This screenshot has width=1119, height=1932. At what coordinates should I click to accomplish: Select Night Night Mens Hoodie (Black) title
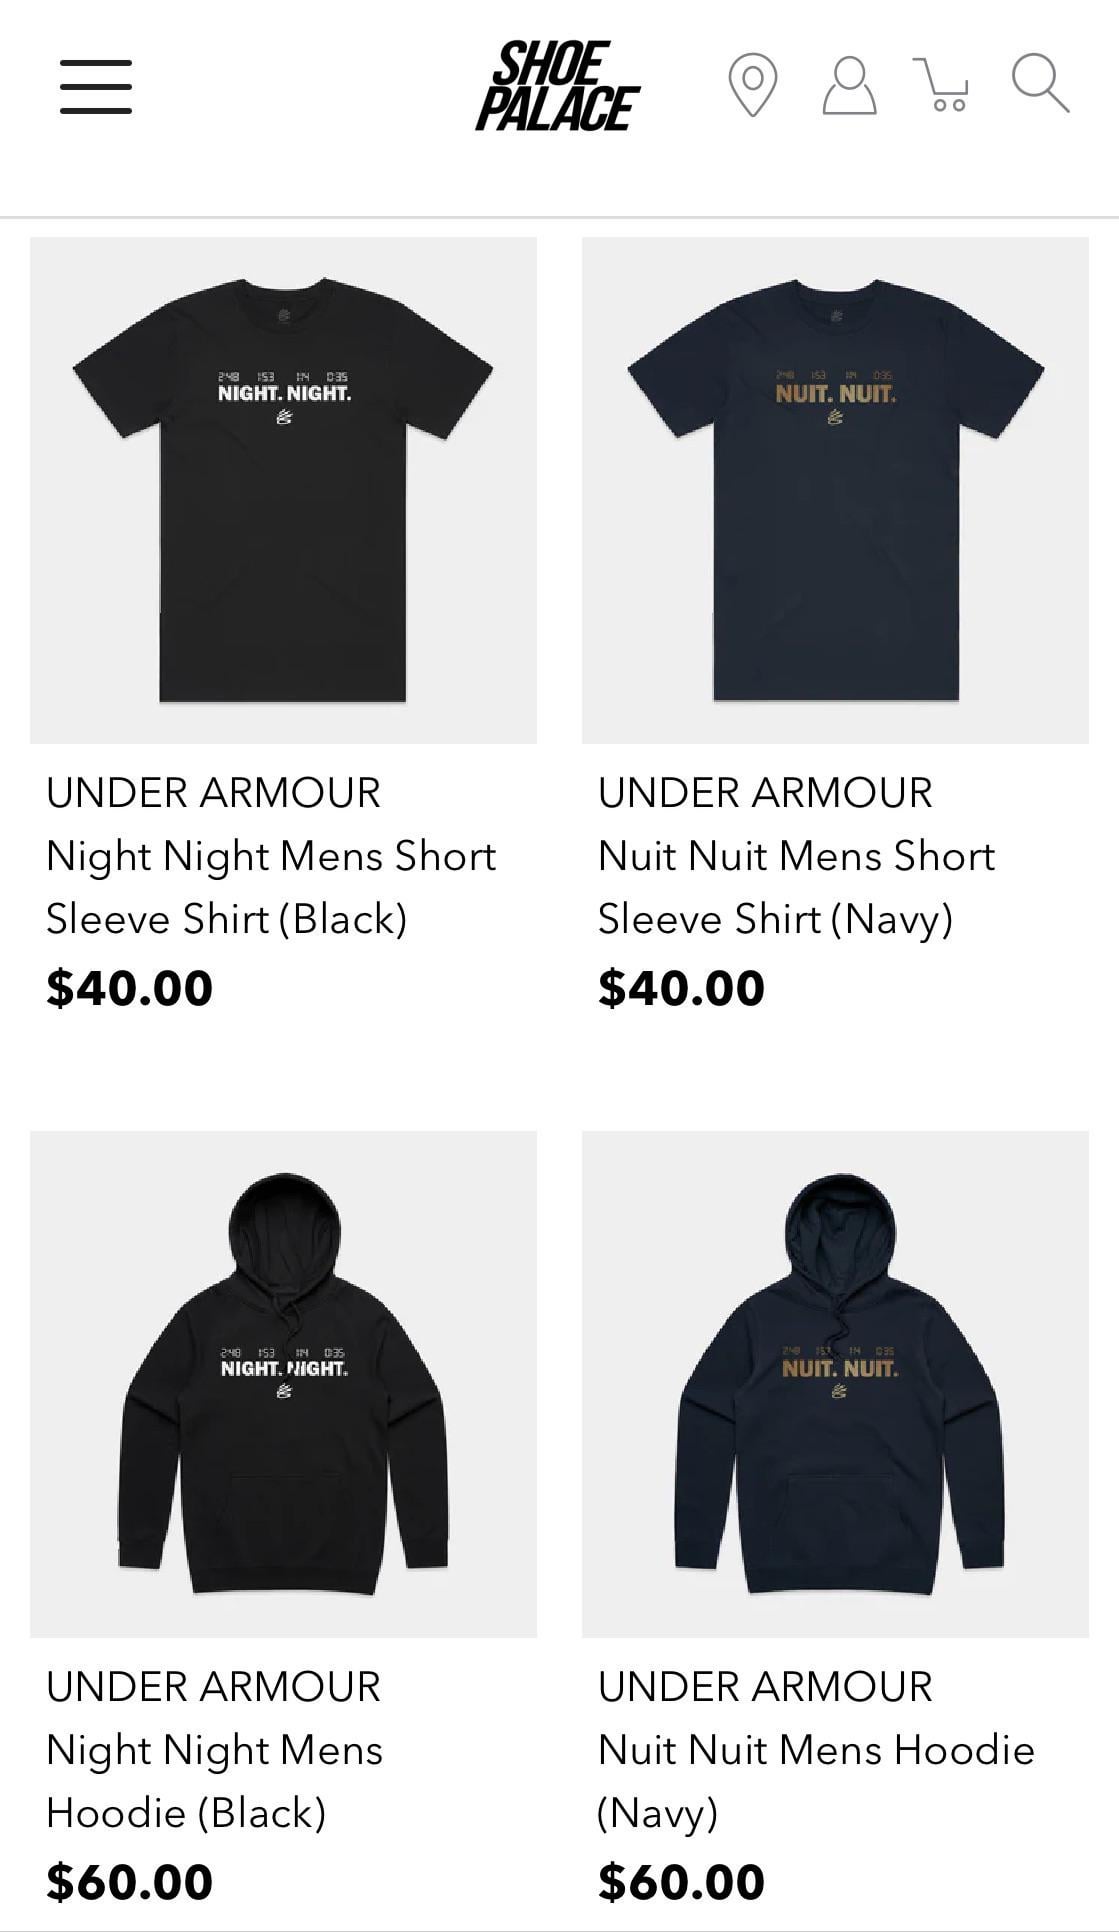tap(215, 1782)
